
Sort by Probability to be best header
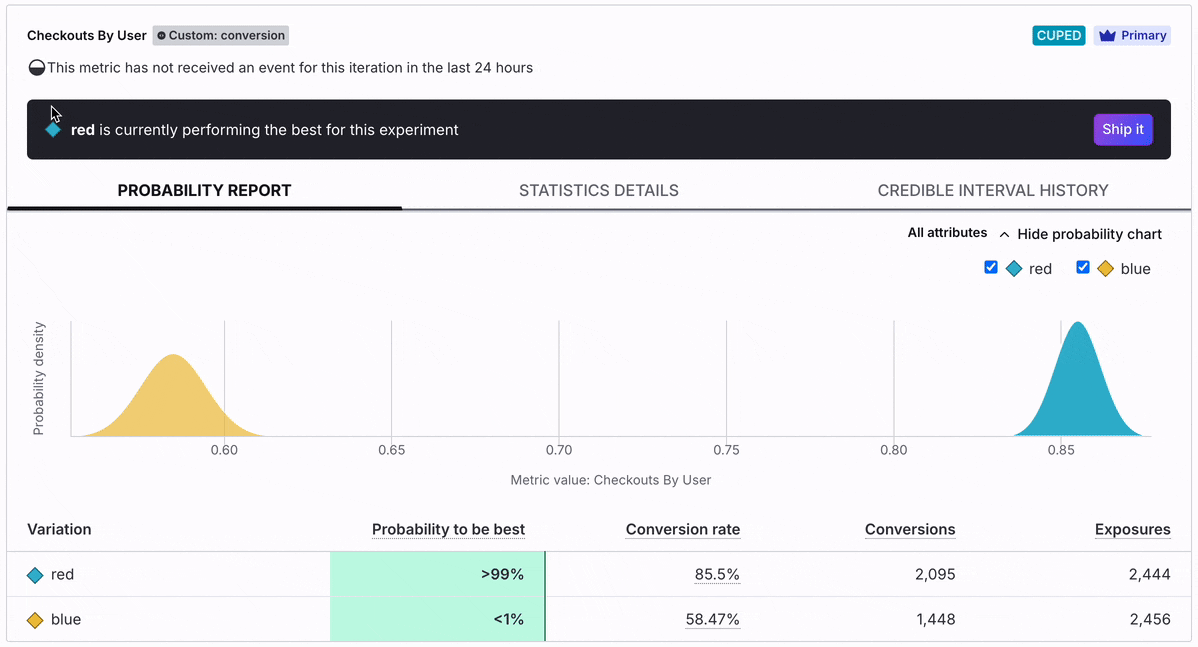[448, 529]
